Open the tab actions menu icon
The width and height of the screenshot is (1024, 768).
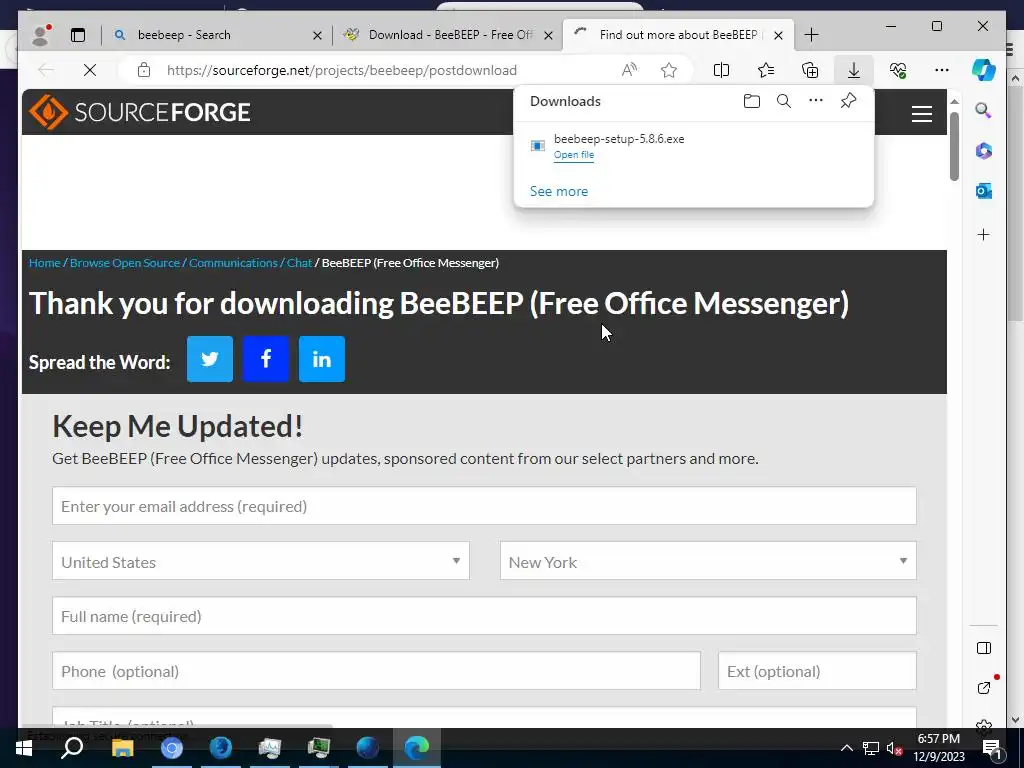point(78,35)
